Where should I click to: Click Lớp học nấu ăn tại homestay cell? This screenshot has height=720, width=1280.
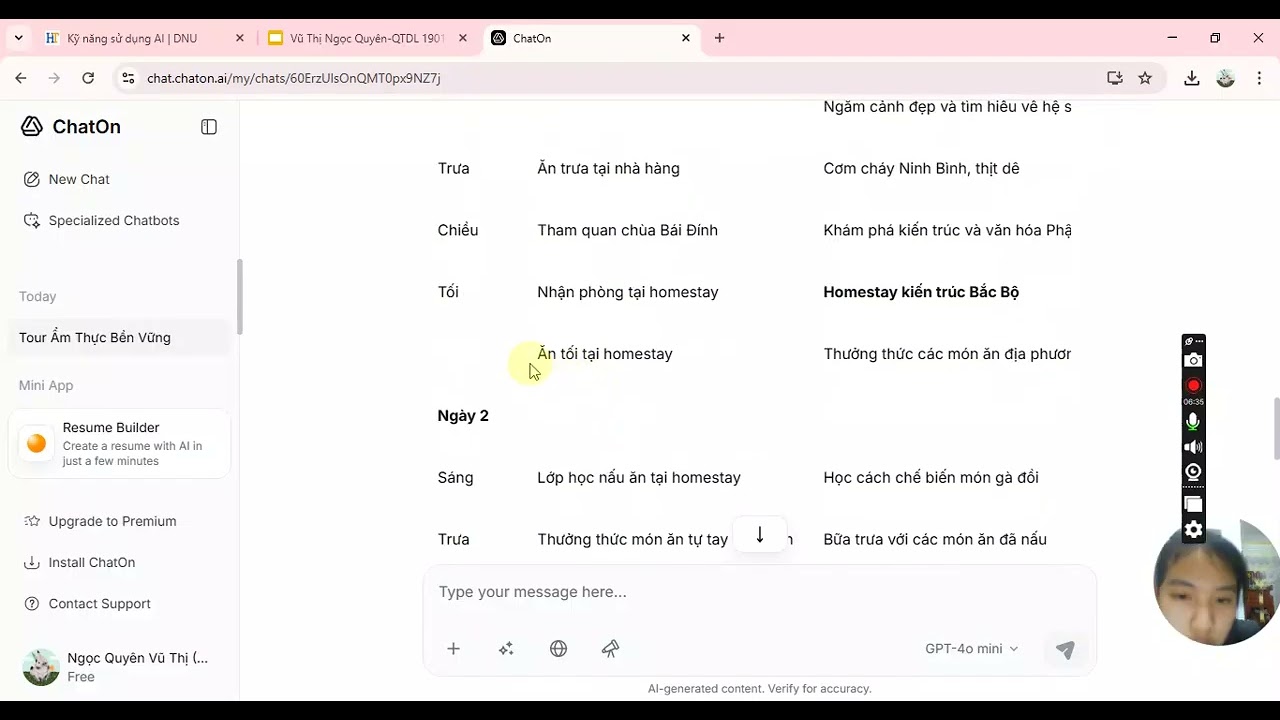point(639,477)
